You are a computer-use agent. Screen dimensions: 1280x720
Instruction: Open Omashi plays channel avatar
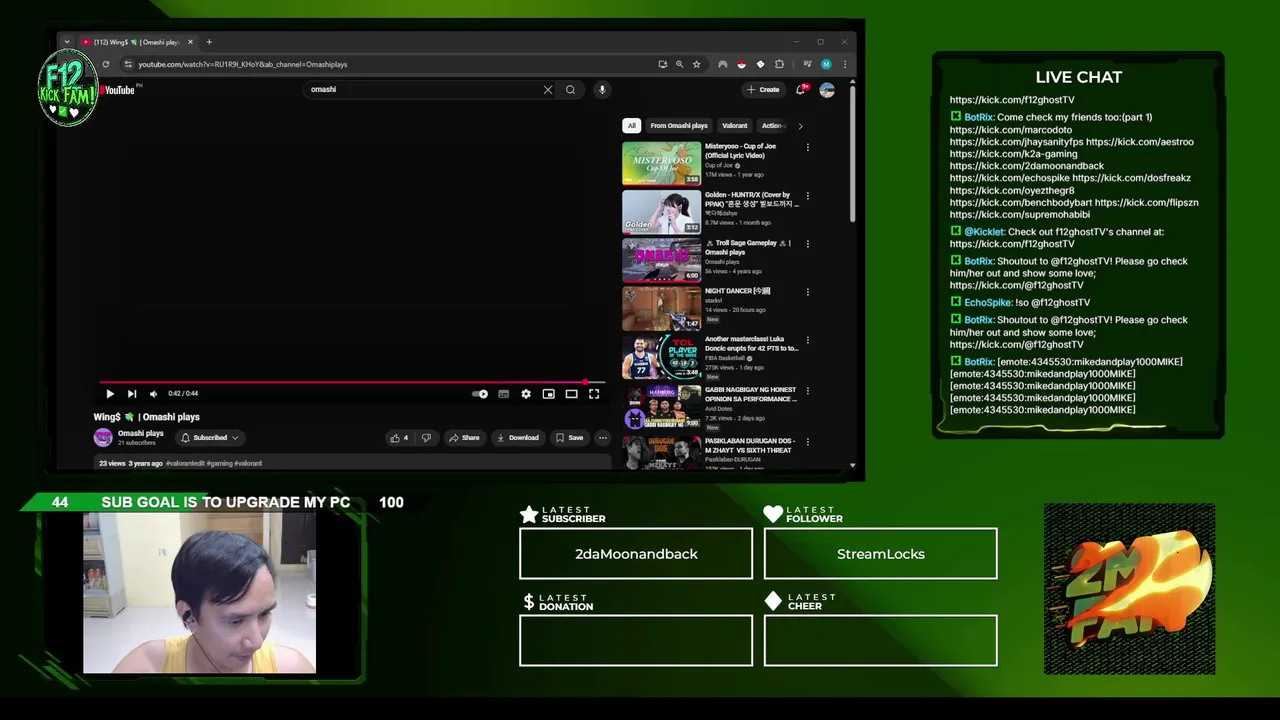coord(103,437)
